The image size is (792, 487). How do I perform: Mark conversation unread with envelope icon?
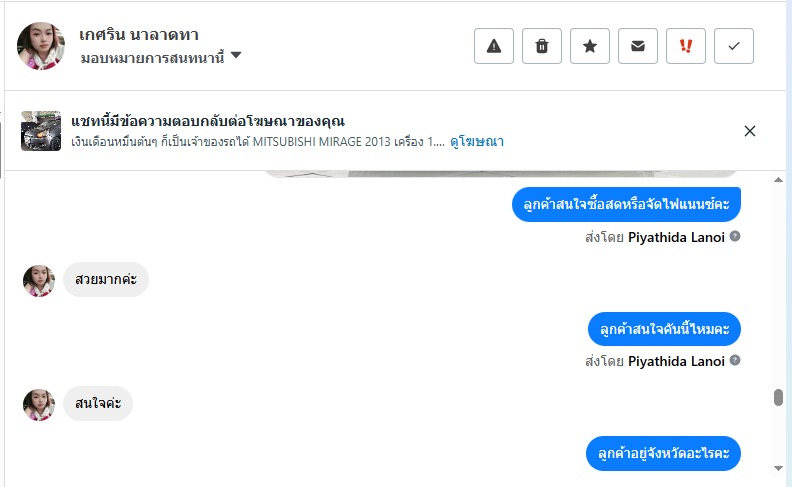pos(638,46)
